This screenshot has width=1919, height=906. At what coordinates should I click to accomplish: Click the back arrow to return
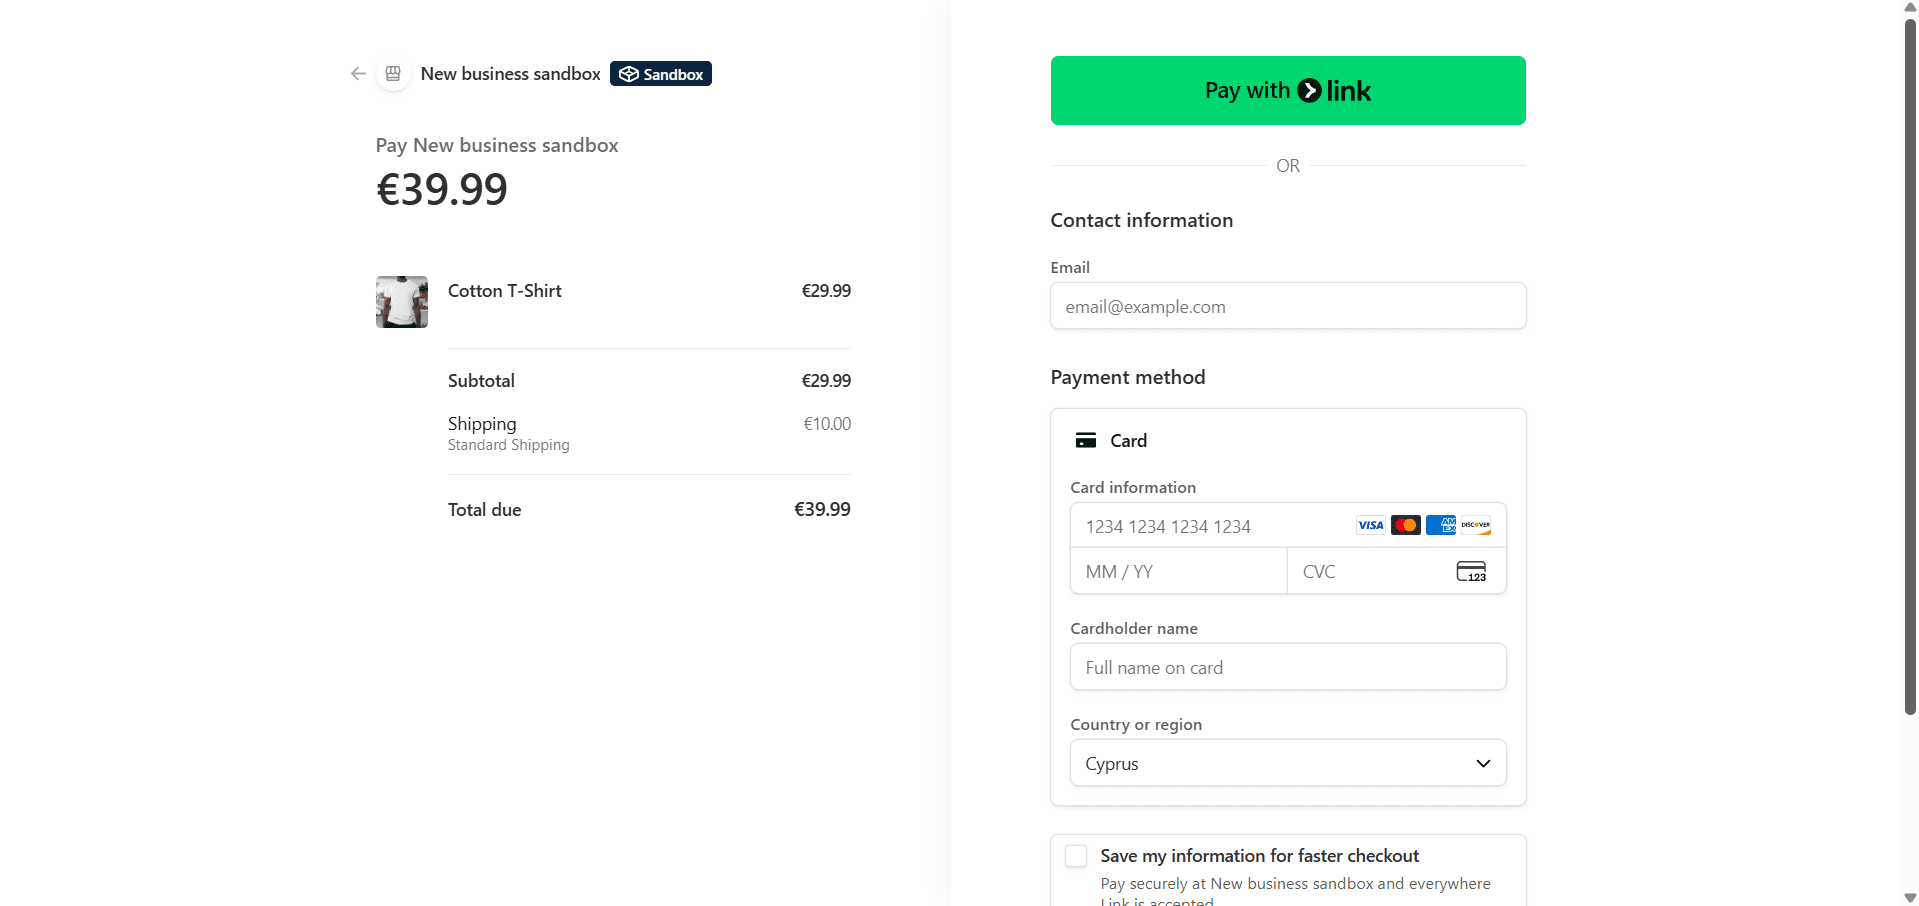357,73
